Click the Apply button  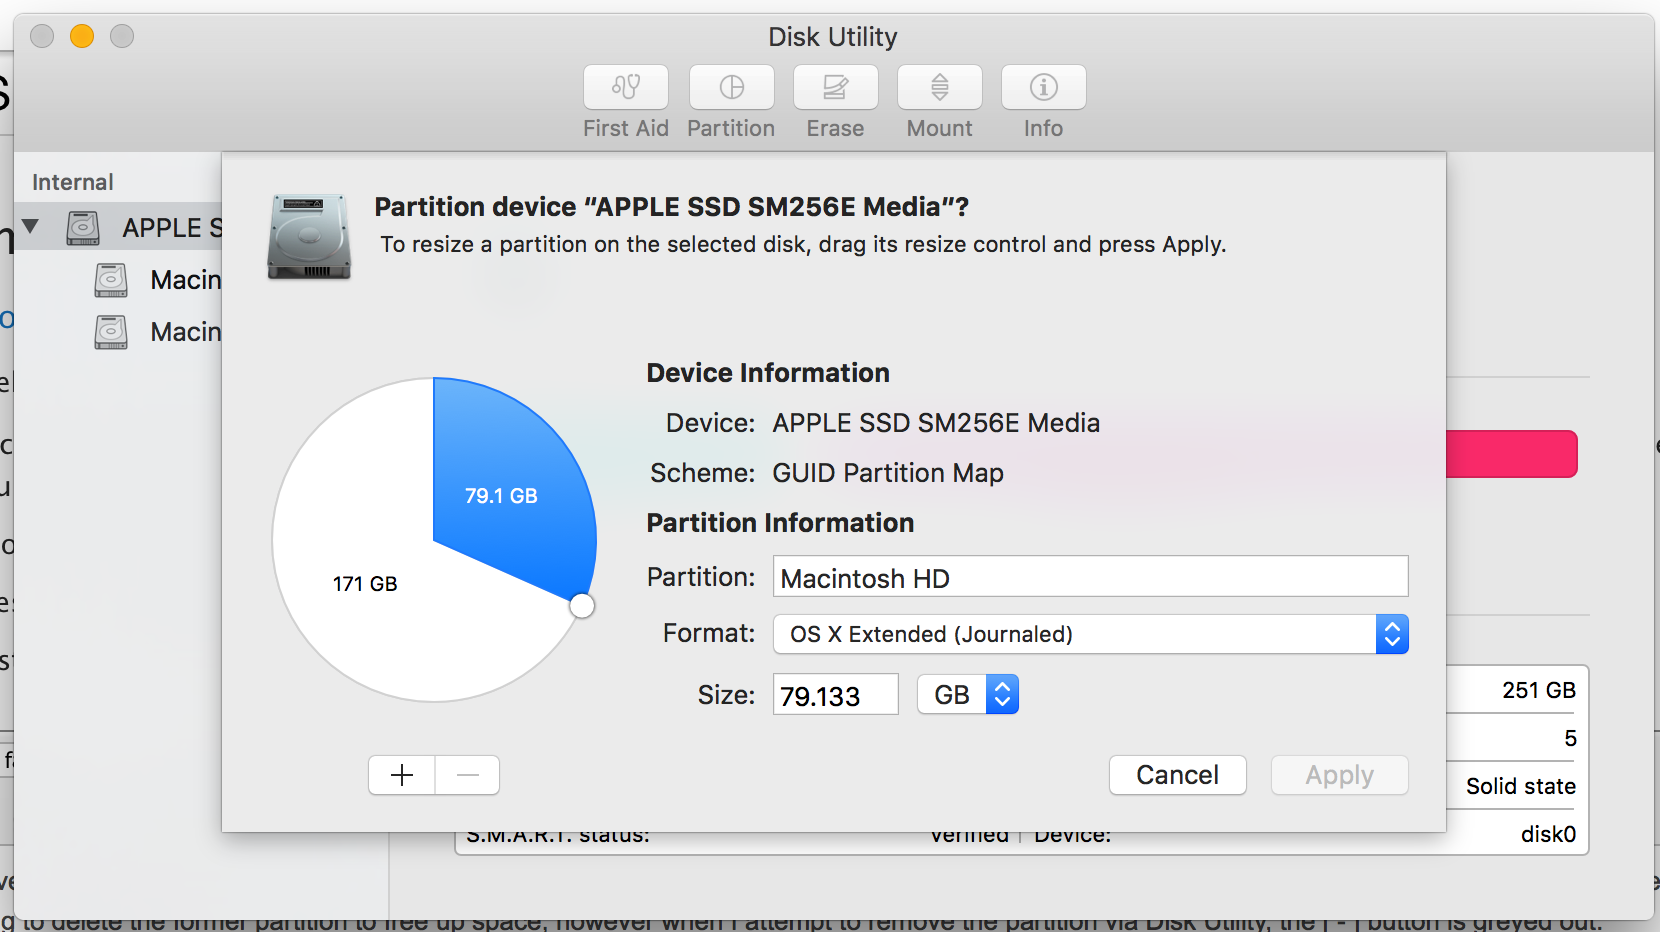[x=1340, y=775]
